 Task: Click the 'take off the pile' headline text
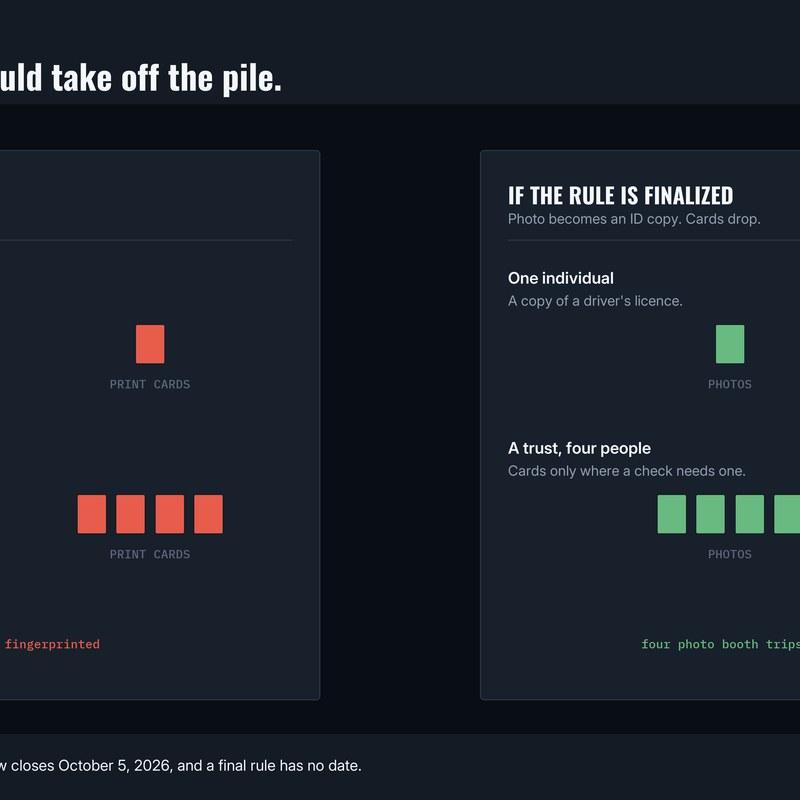coord(166,78)
